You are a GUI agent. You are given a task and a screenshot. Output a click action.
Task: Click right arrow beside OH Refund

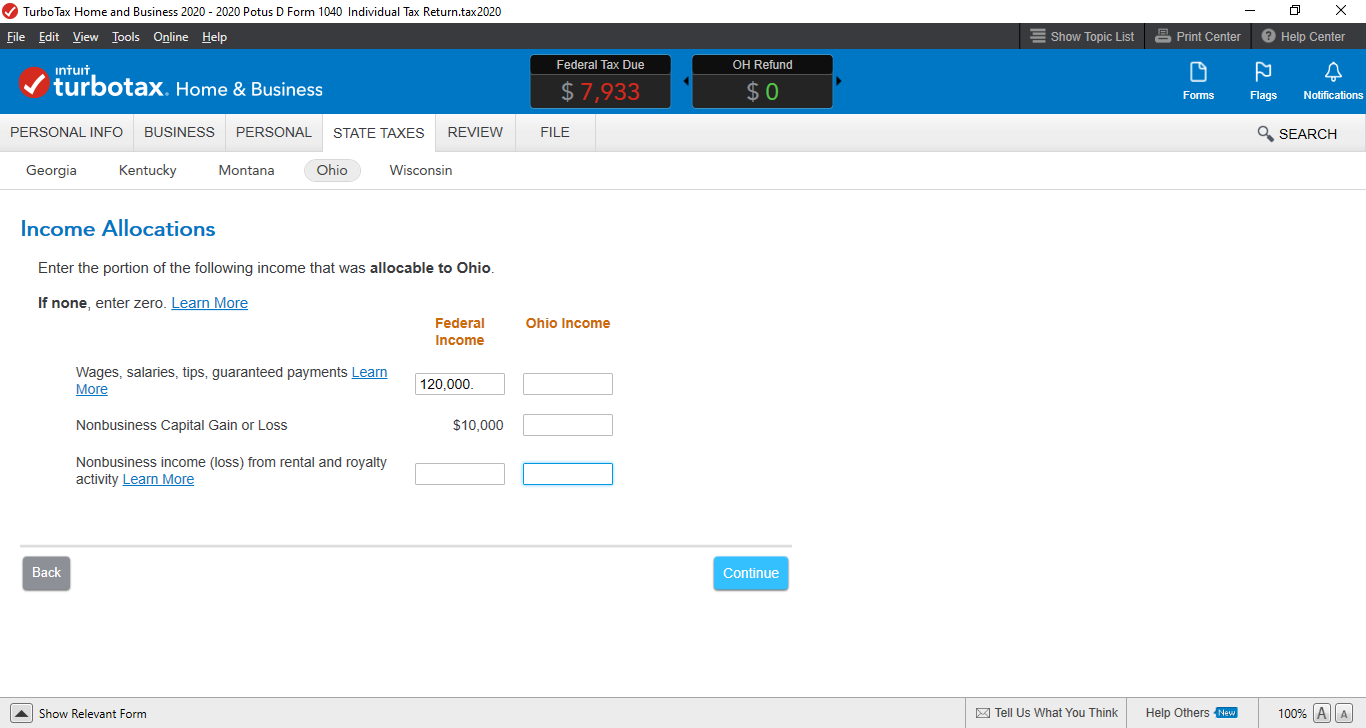[x=839, y=81]
